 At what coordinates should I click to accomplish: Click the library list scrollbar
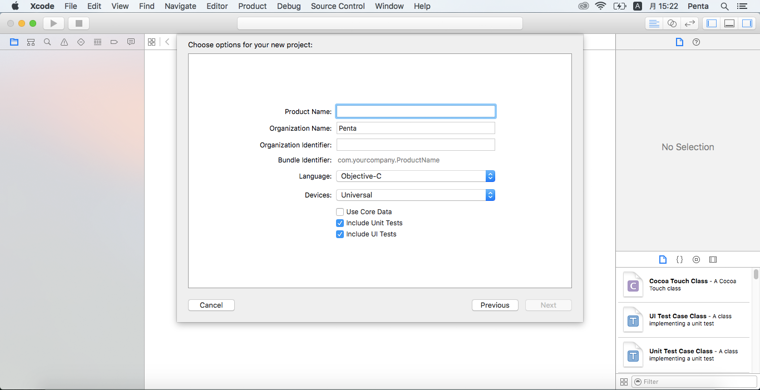756,274
